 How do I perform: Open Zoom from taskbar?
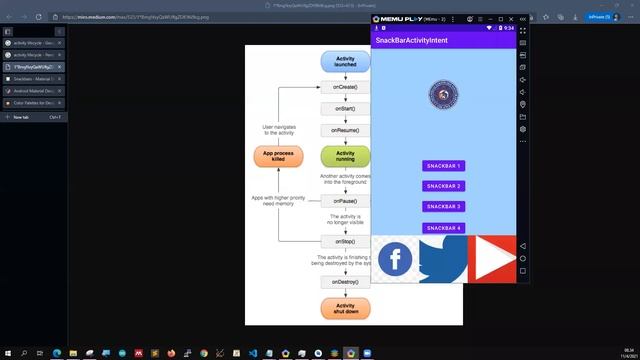pyautogui.click(x=367, y=353)
